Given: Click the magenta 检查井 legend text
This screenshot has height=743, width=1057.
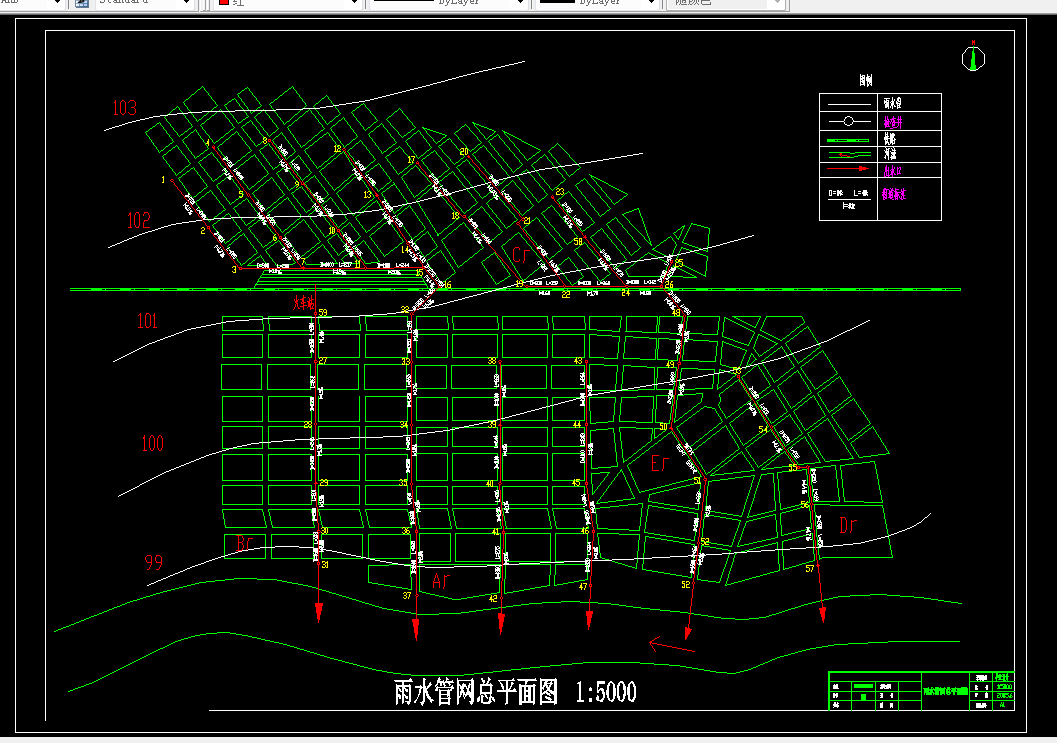Looking at the screenshot, I should tap(893, 122).
